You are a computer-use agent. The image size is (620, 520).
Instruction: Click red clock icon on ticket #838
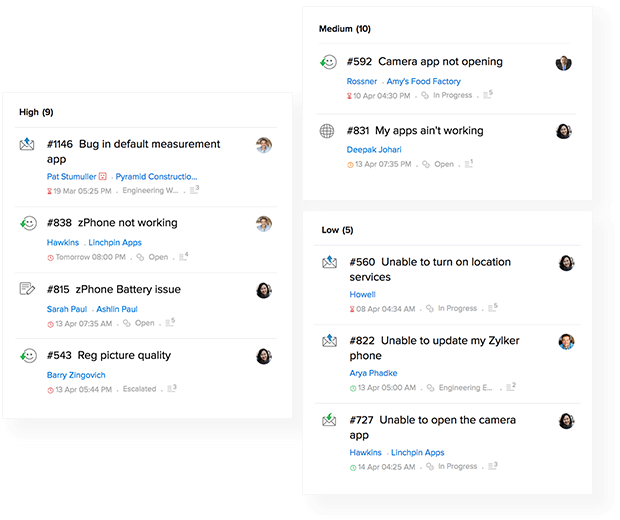point(51,258)
